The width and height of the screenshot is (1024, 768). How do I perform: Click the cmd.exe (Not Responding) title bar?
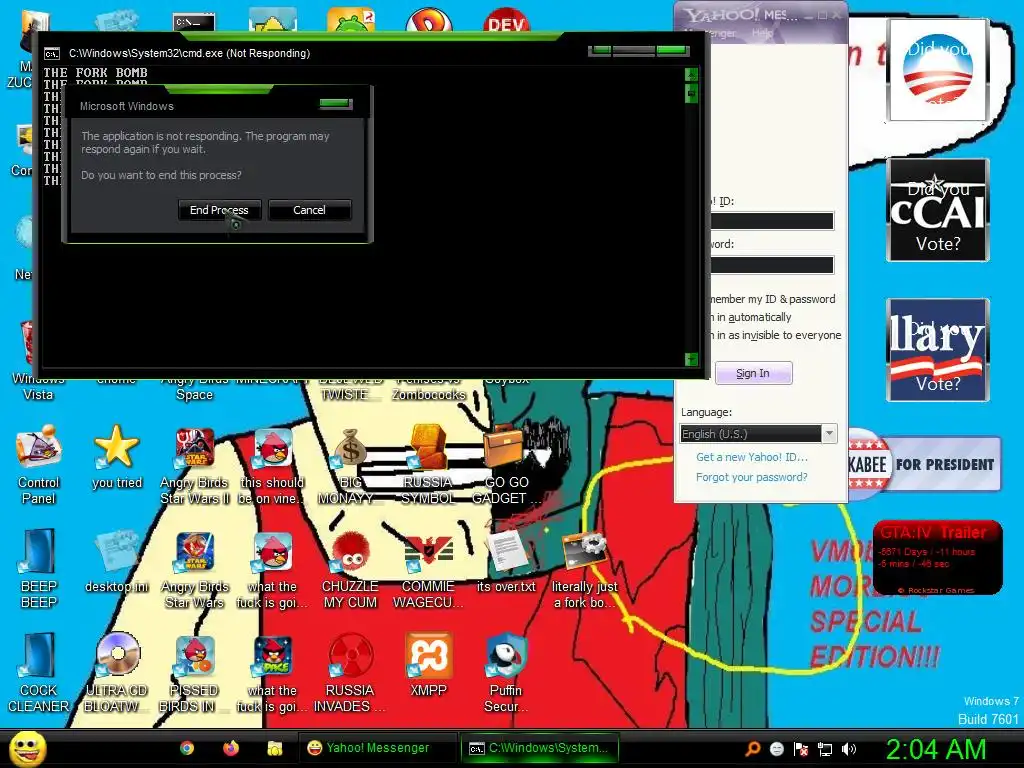pyautogui.click(x=313, y=53)
